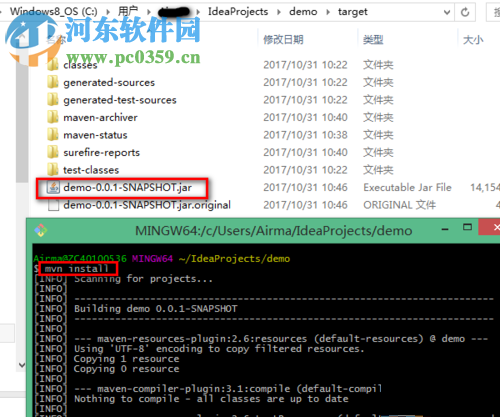Click the surefire-reports folder icon
The width and height of the screenshot is (500, 417).
pyautogui.click(x=53, y=152)
